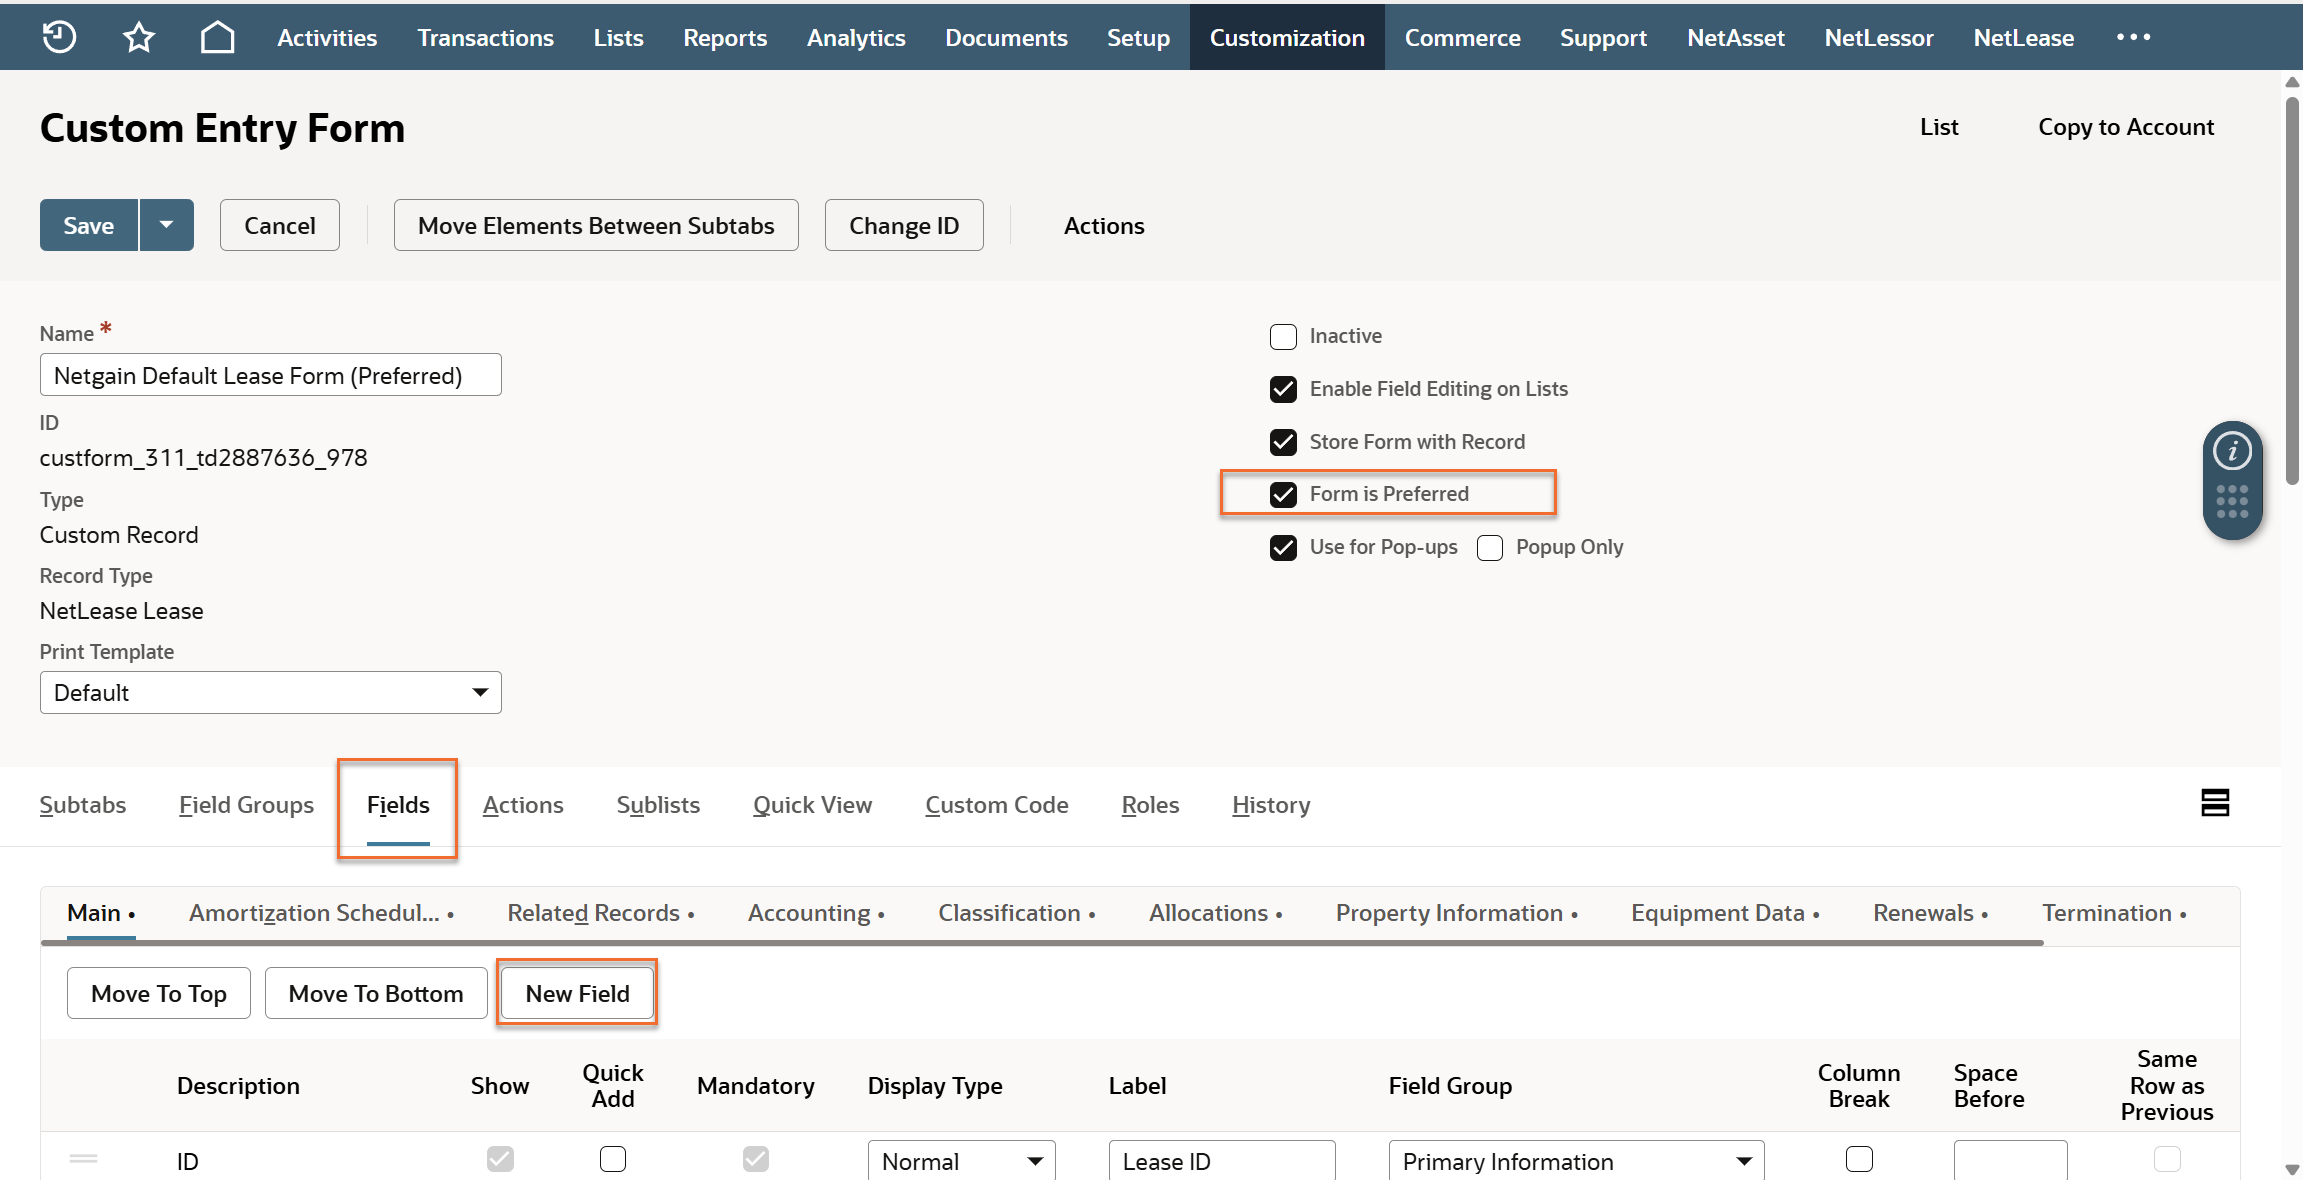Viewport: 2303px width, 1180px height.
Task: Open the Recent Records history icon
Action: [59, 37]
